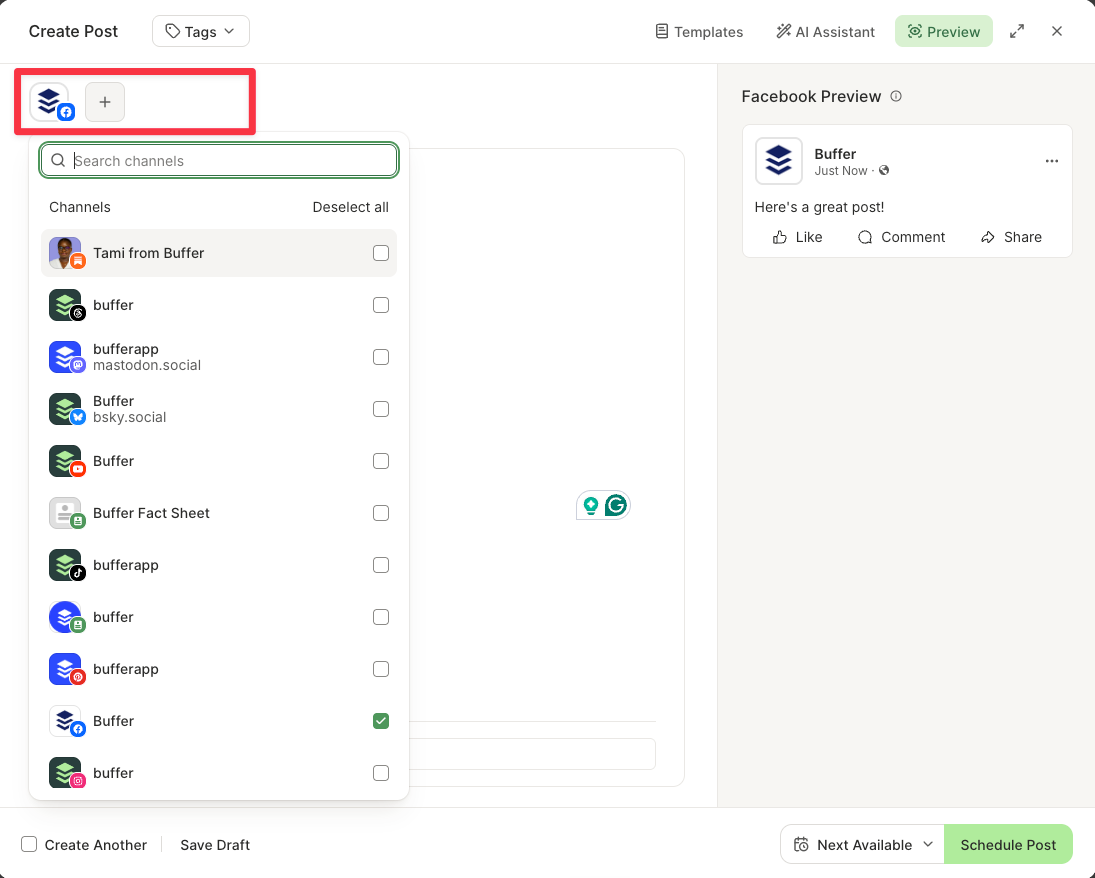
Task: Enable the bufferapp TikTok channel checkbox
Action: coord(381,565)
